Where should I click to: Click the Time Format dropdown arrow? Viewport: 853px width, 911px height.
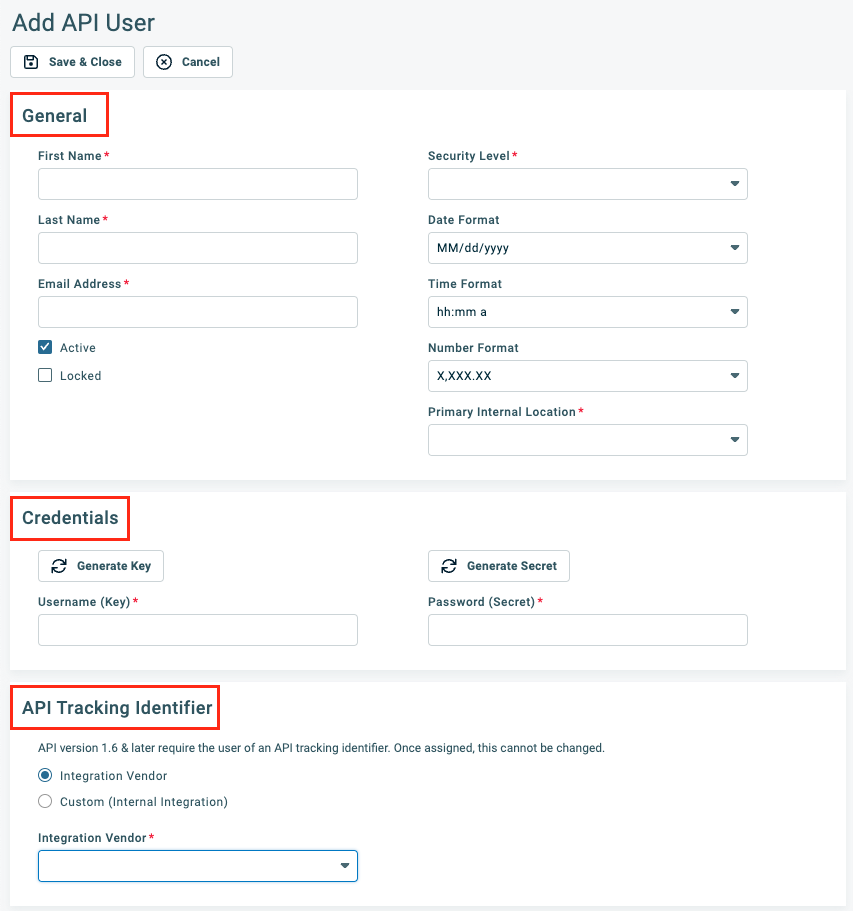click(735, 312)
